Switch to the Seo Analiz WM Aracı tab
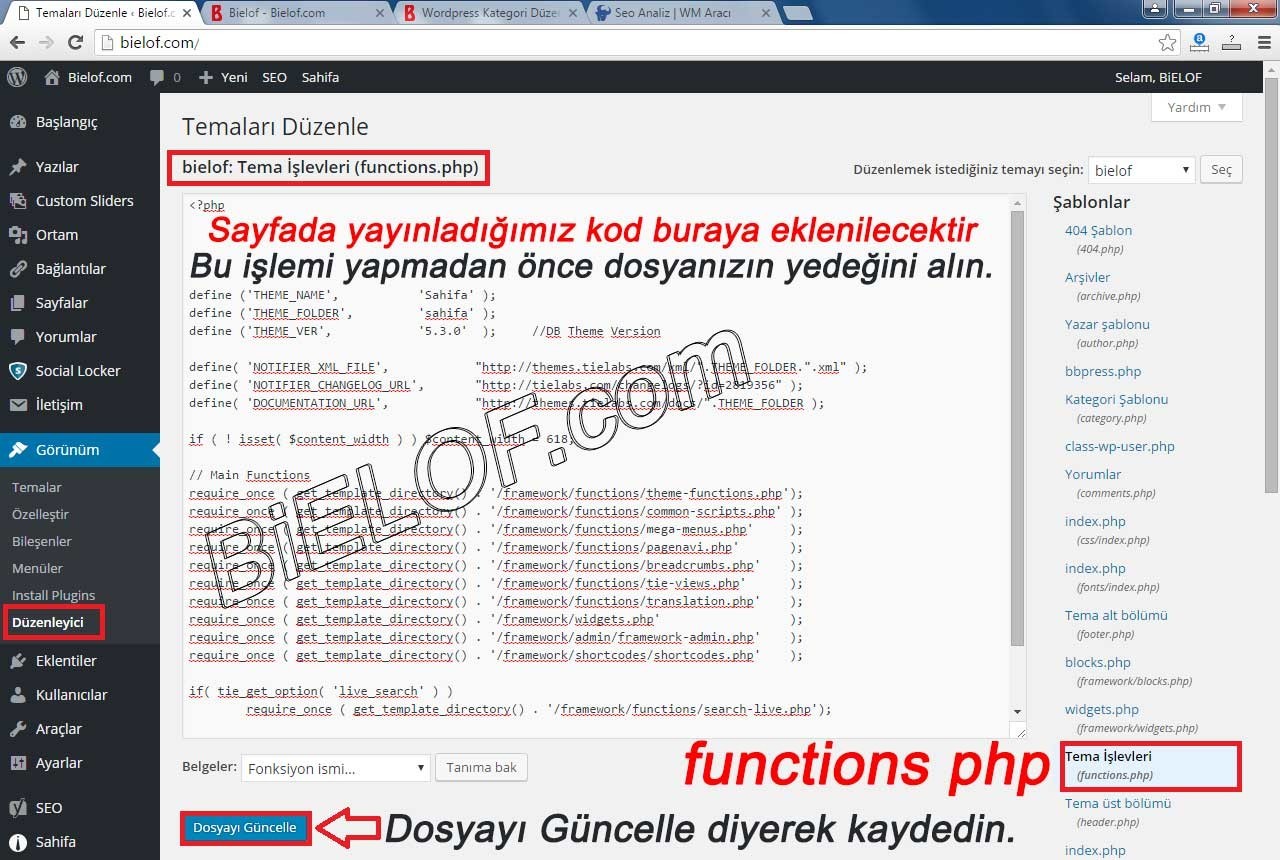 tap(680, 14)
